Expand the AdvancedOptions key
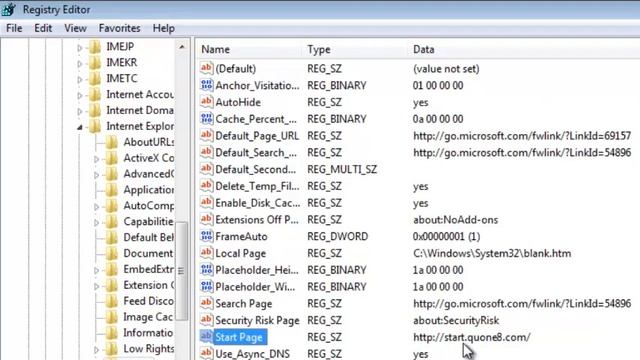 (x=96, y=175)
